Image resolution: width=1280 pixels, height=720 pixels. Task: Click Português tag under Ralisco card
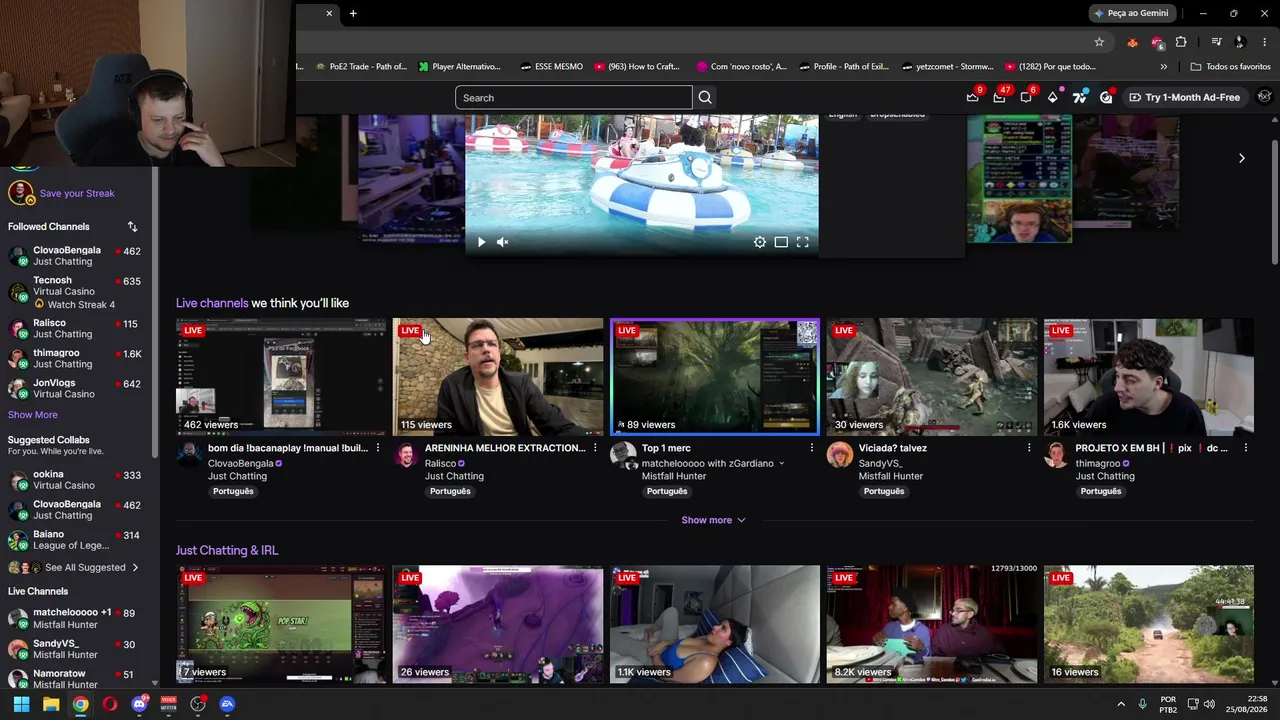click(x=450, y=492)
